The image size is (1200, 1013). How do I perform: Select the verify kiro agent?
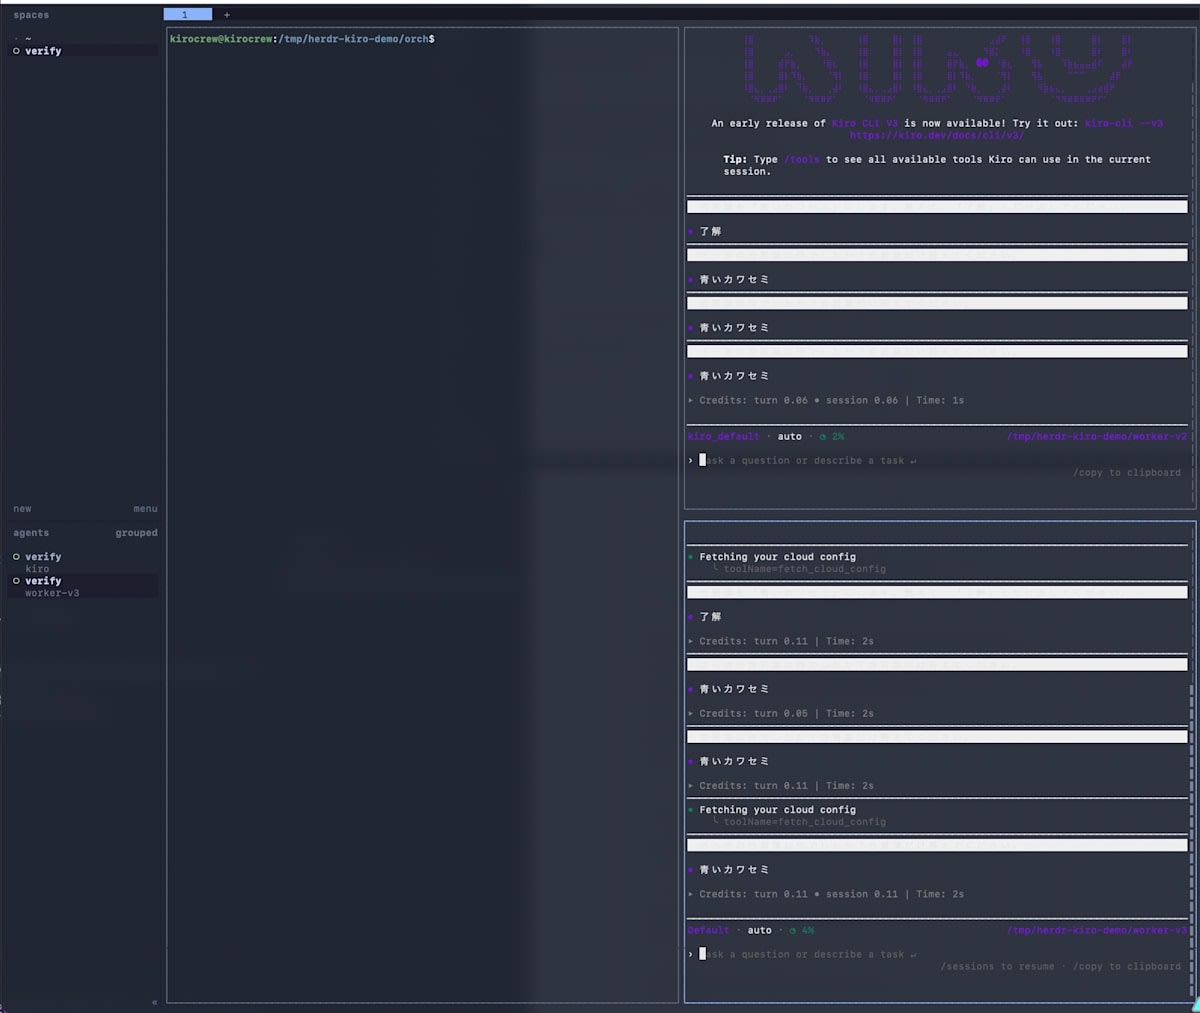82,563
